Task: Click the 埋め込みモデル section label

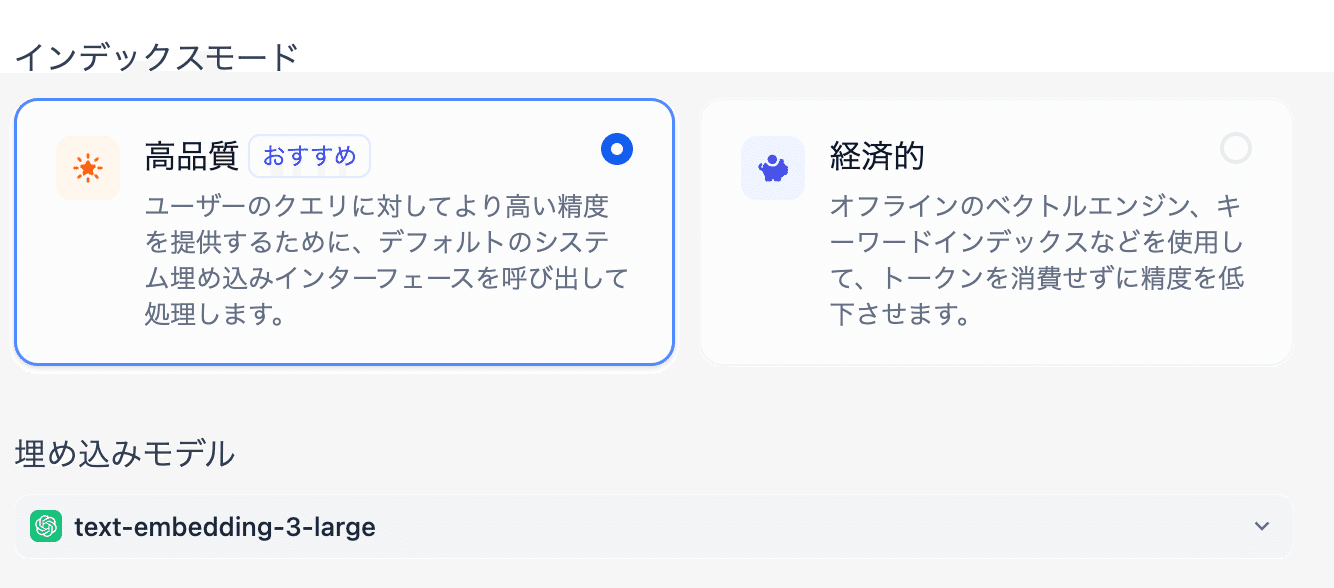Action: (x=125, y=454)
